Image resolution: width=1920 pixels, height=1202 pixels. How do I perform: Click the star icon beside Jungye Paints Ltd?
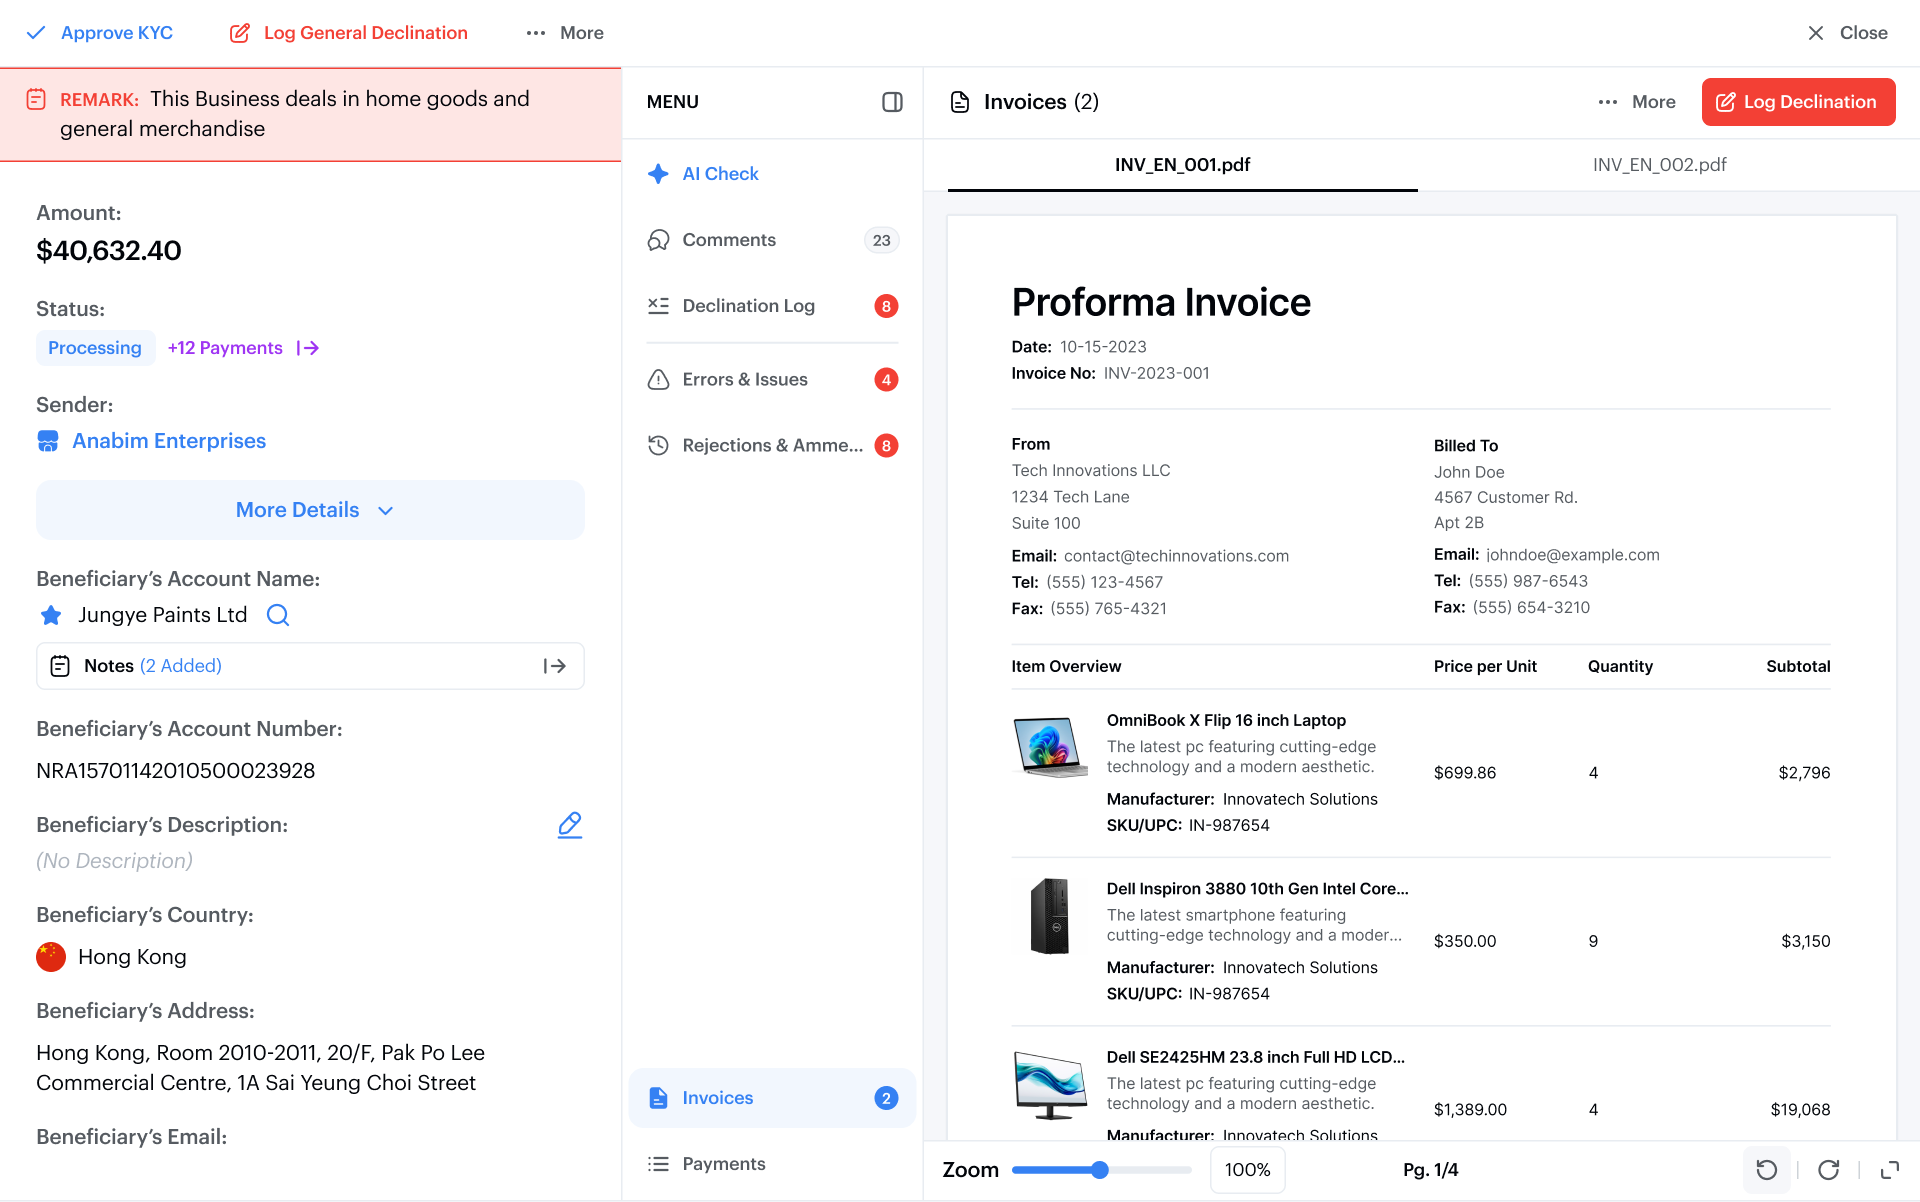(x=51, y=615)
